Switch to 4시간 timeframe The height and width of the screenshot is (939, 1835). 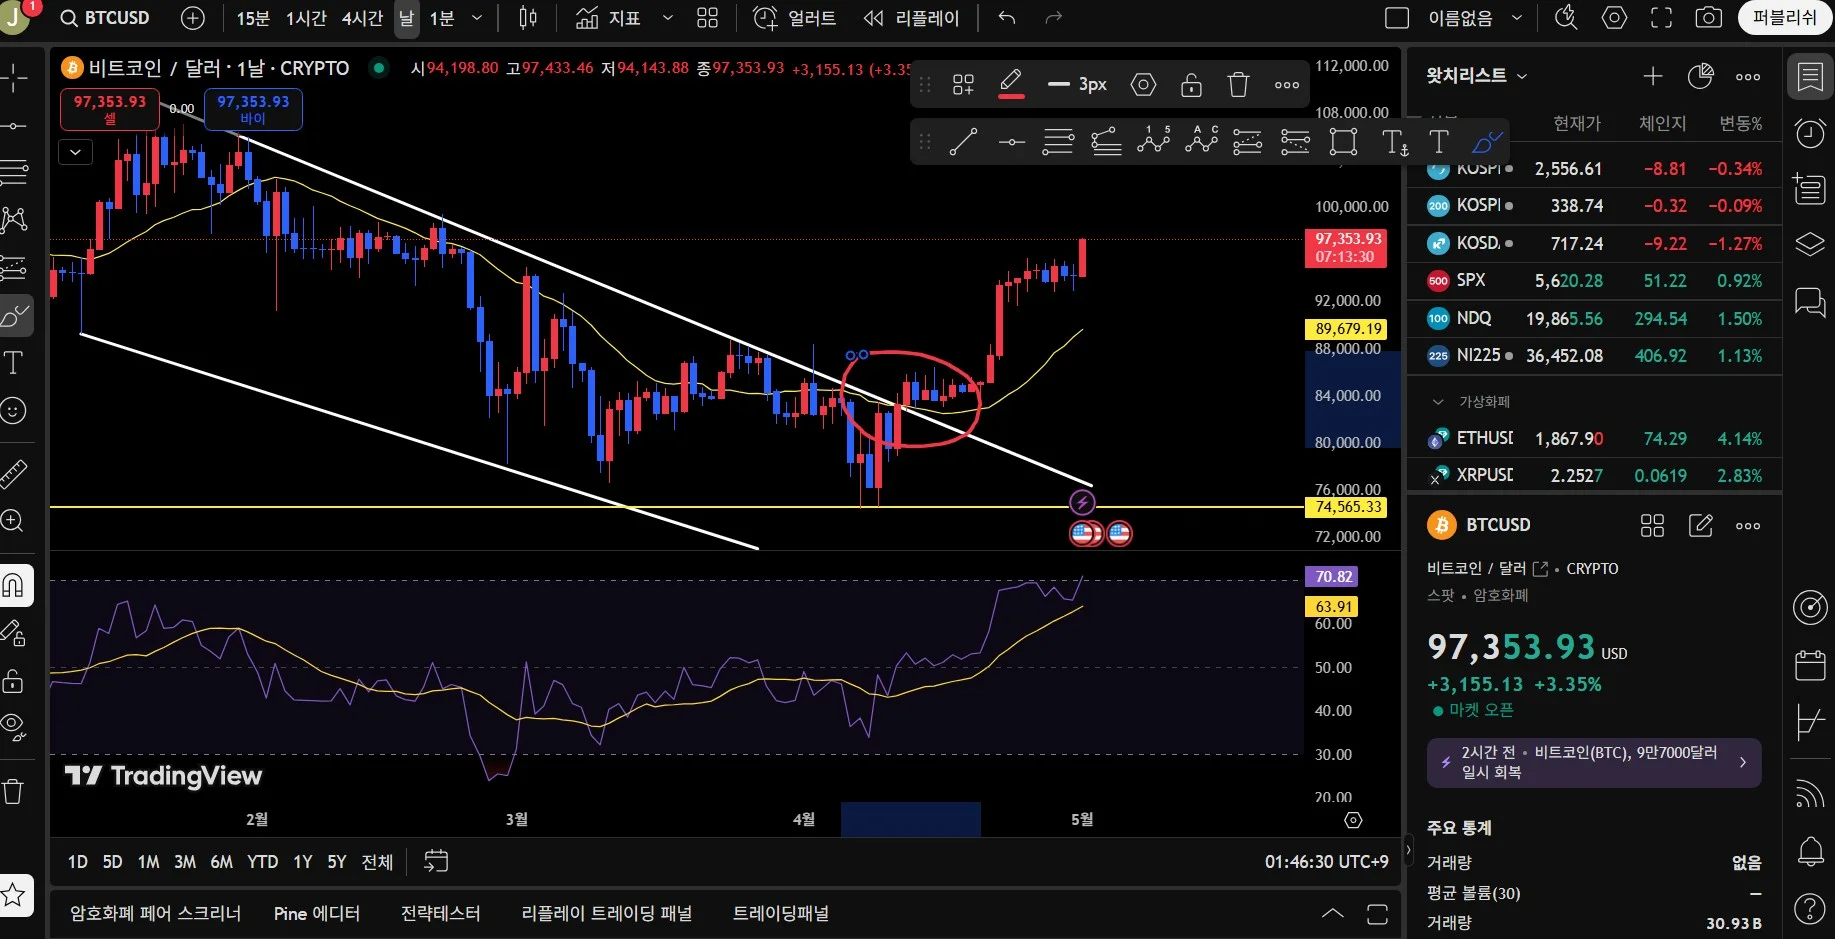[362, 18]
